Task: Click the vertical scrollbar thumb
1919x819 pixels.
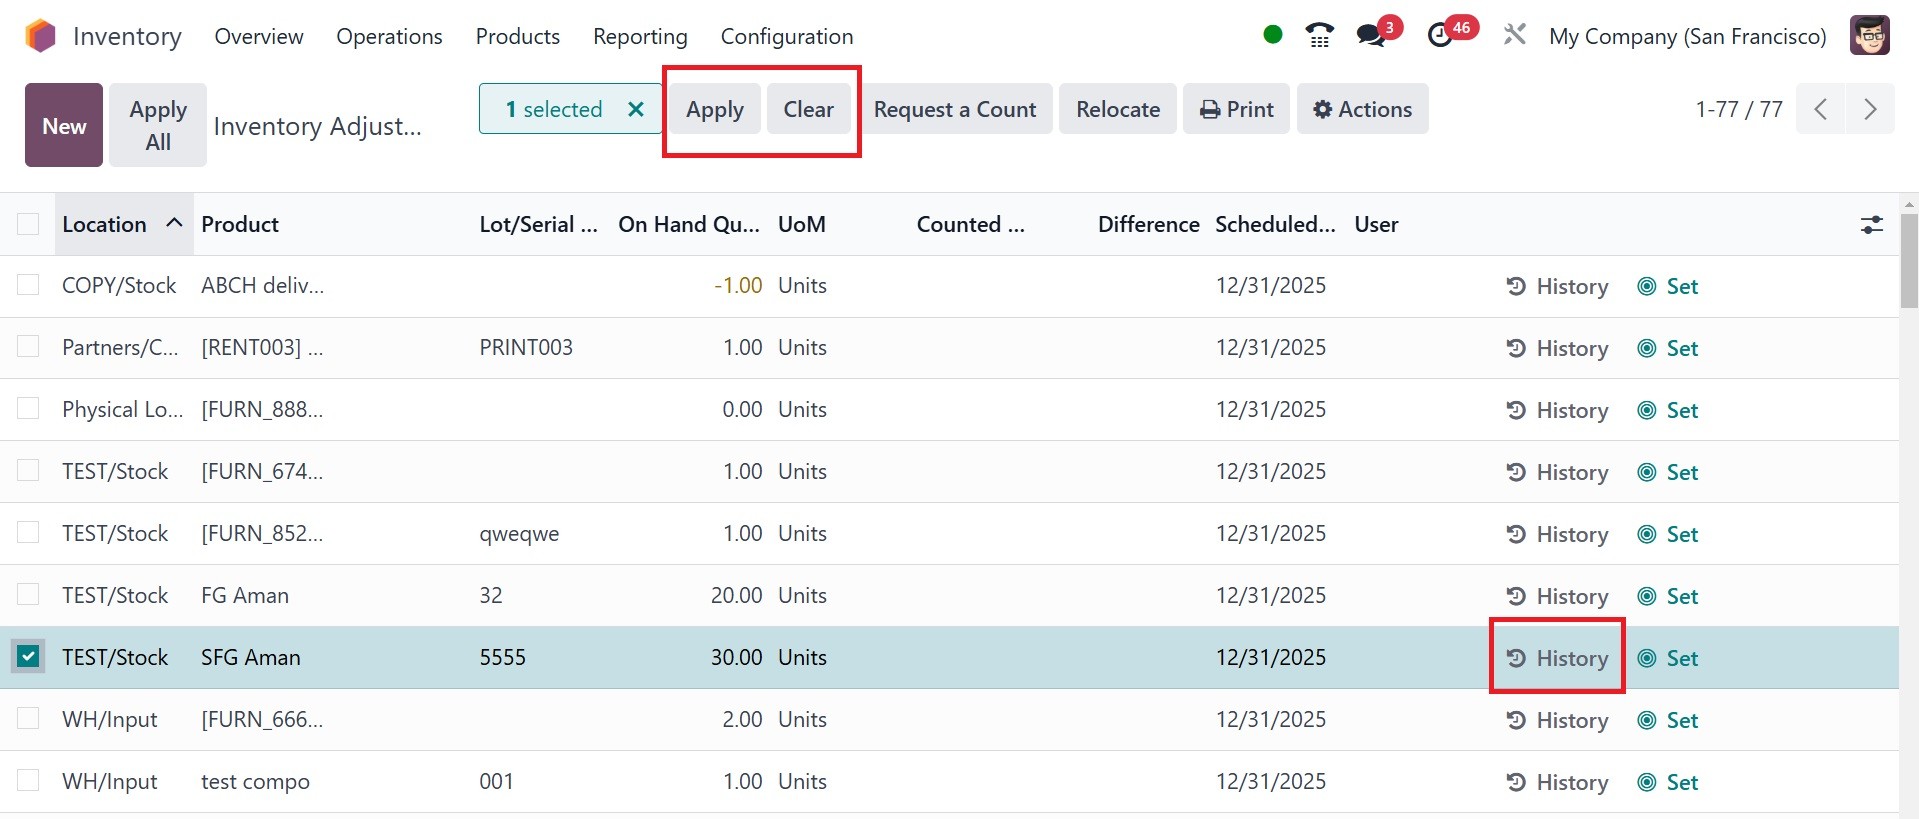Action: (1909, 260)
